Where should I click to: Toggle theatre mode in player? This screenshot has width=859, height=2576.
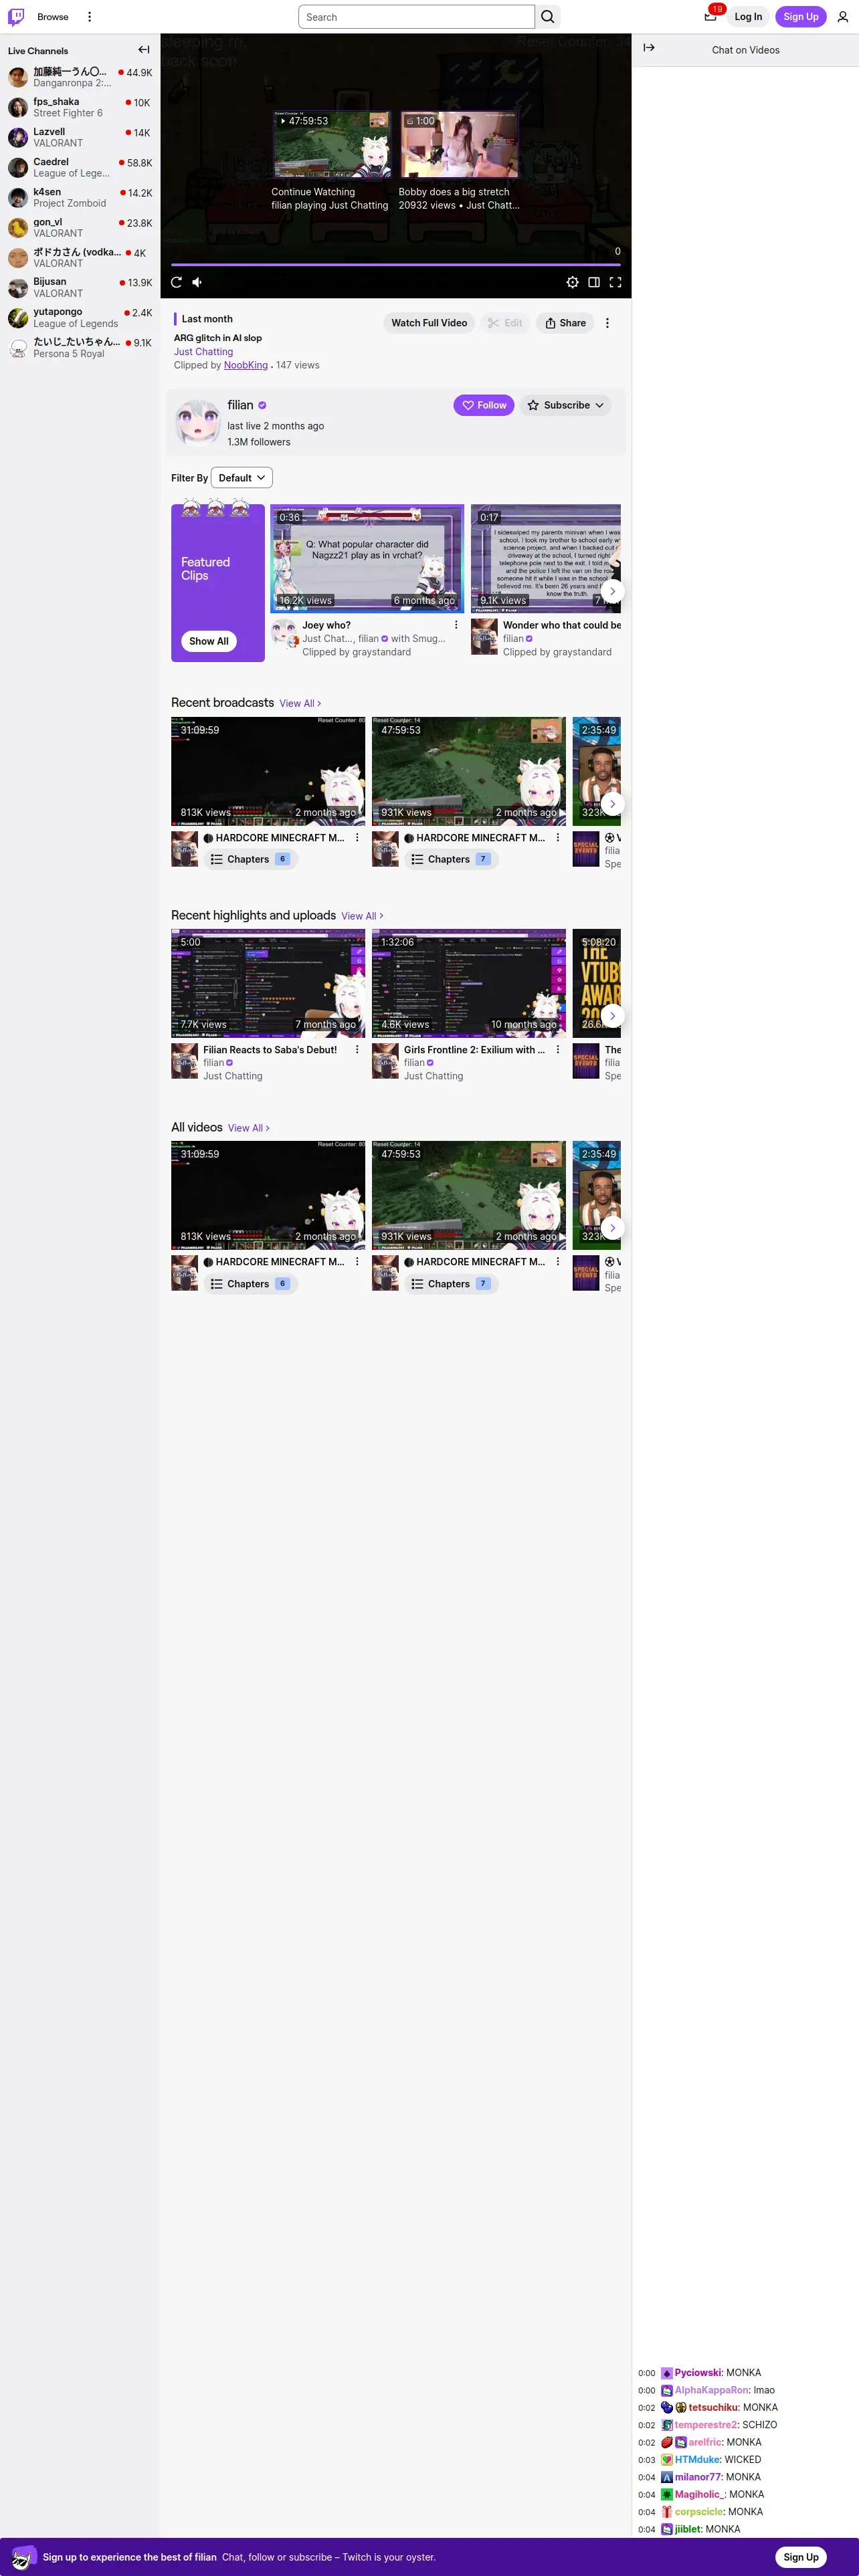[594, 282]
